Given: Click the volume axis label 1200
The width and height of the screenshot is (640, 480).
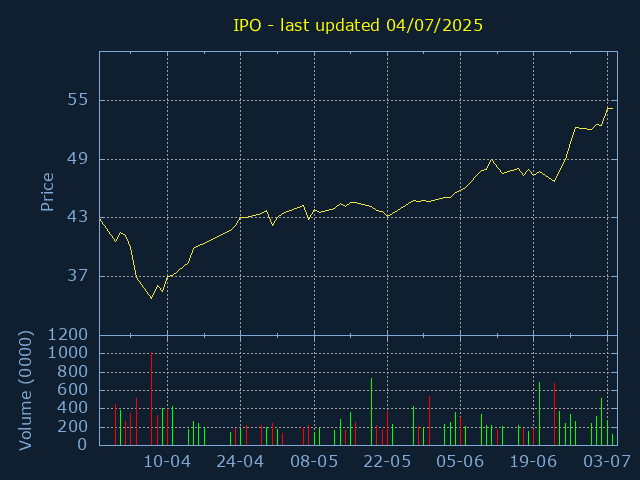Looking at the screenshot, I should click(x=68, y=335).
